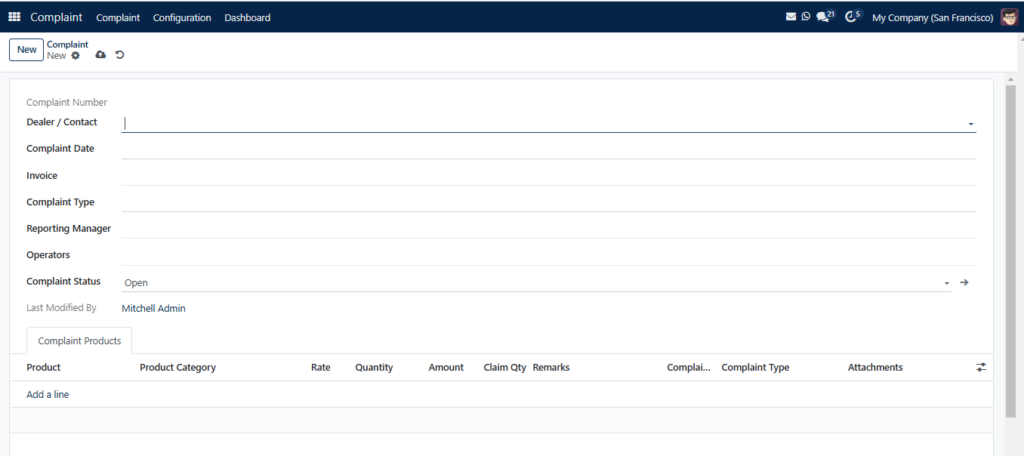Click the Complaint breadcrumb link
This screenshot has height=456, width=1024.
[x=67, y=44]
